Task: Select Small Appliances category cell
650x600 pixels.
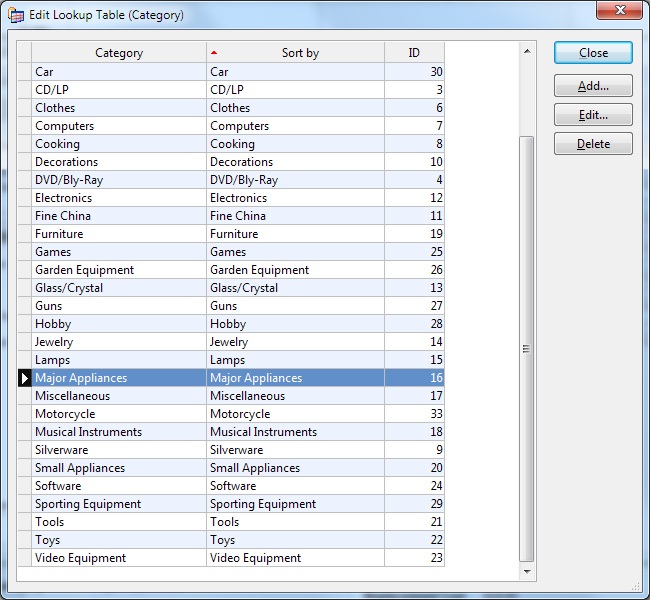Action: (119, 468)
